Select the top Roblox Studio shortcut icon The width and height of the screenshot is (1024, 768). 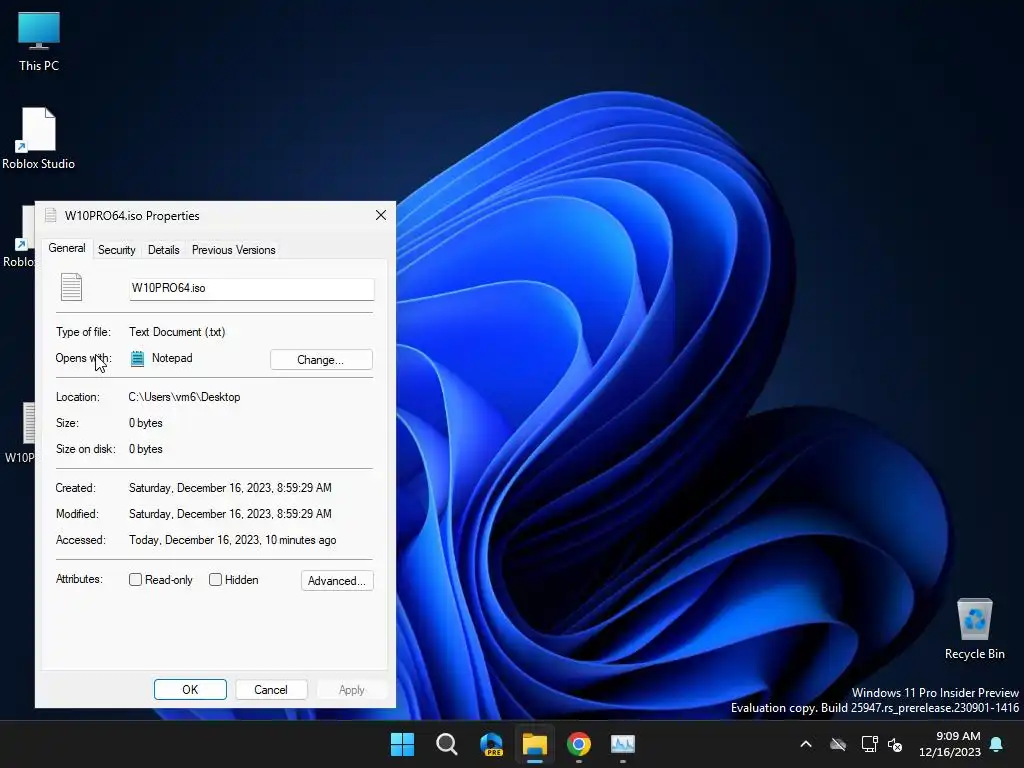38,138
